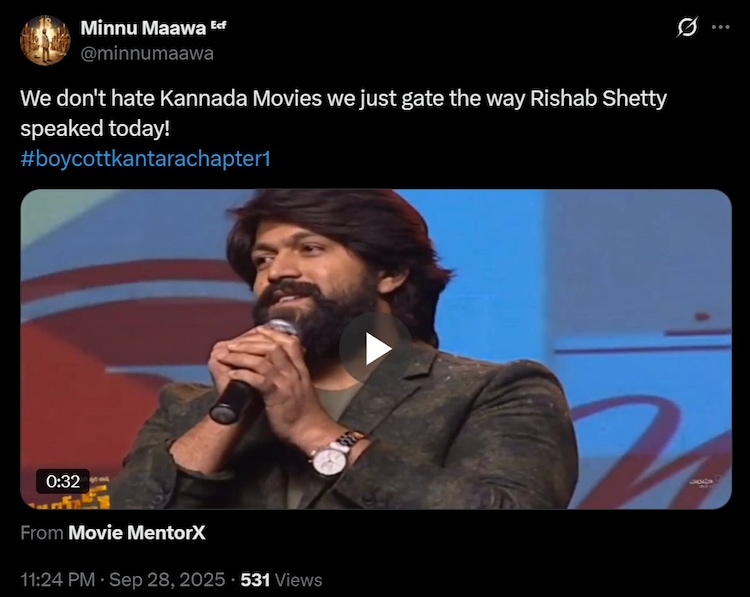Open the @minnumaawa handle link
The image size is (750, 597).
(x=147, y=53)
